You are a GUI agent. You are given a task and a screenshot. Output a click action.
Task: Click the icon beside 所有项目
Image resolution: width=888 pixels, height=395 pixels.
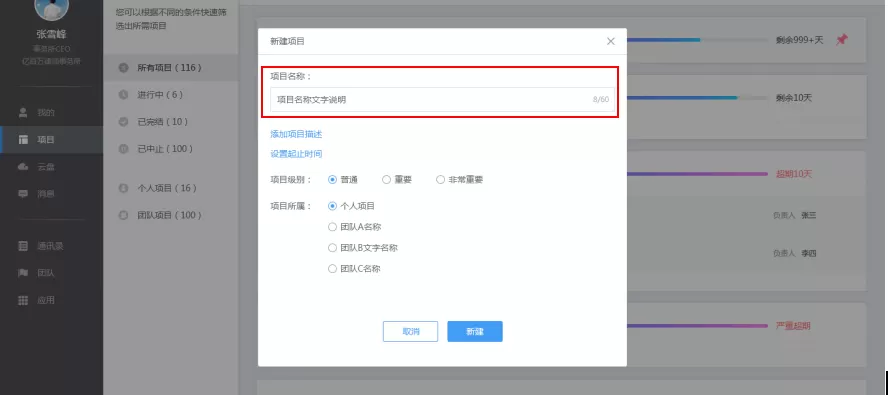click(123, 68)
